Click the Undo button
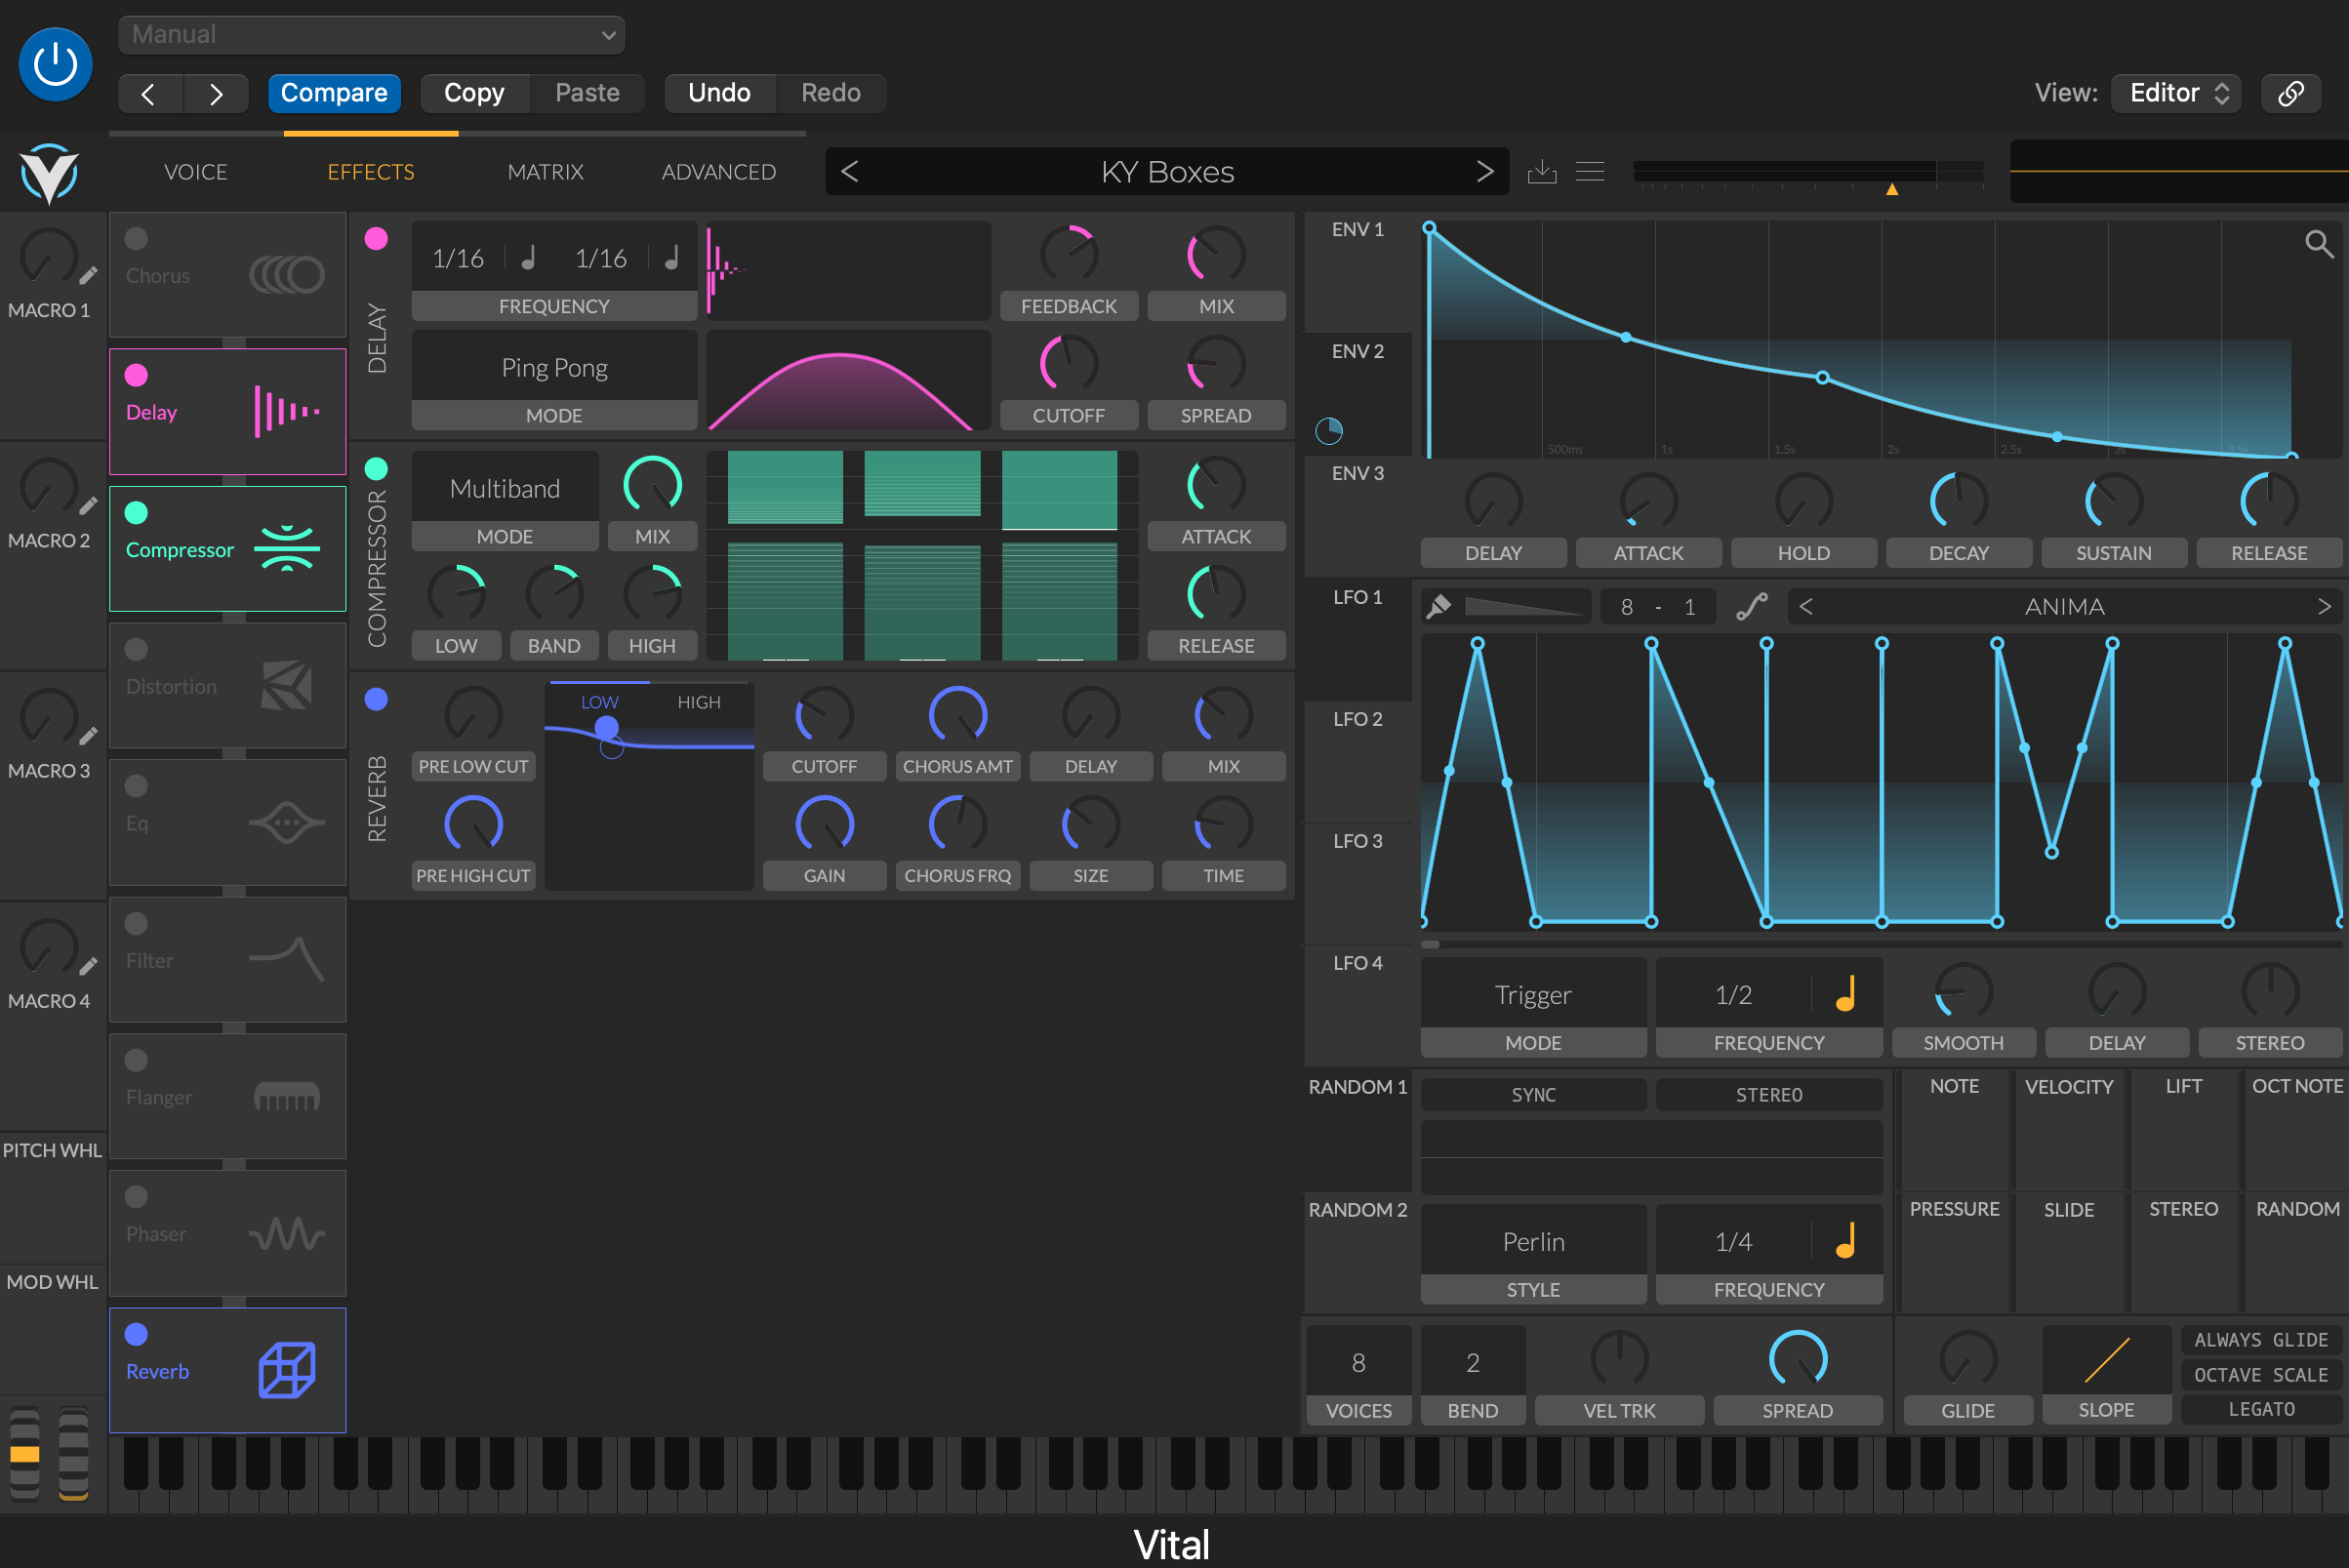Viewport: 2349px width, 1568px height. click(x=719, y=93)
